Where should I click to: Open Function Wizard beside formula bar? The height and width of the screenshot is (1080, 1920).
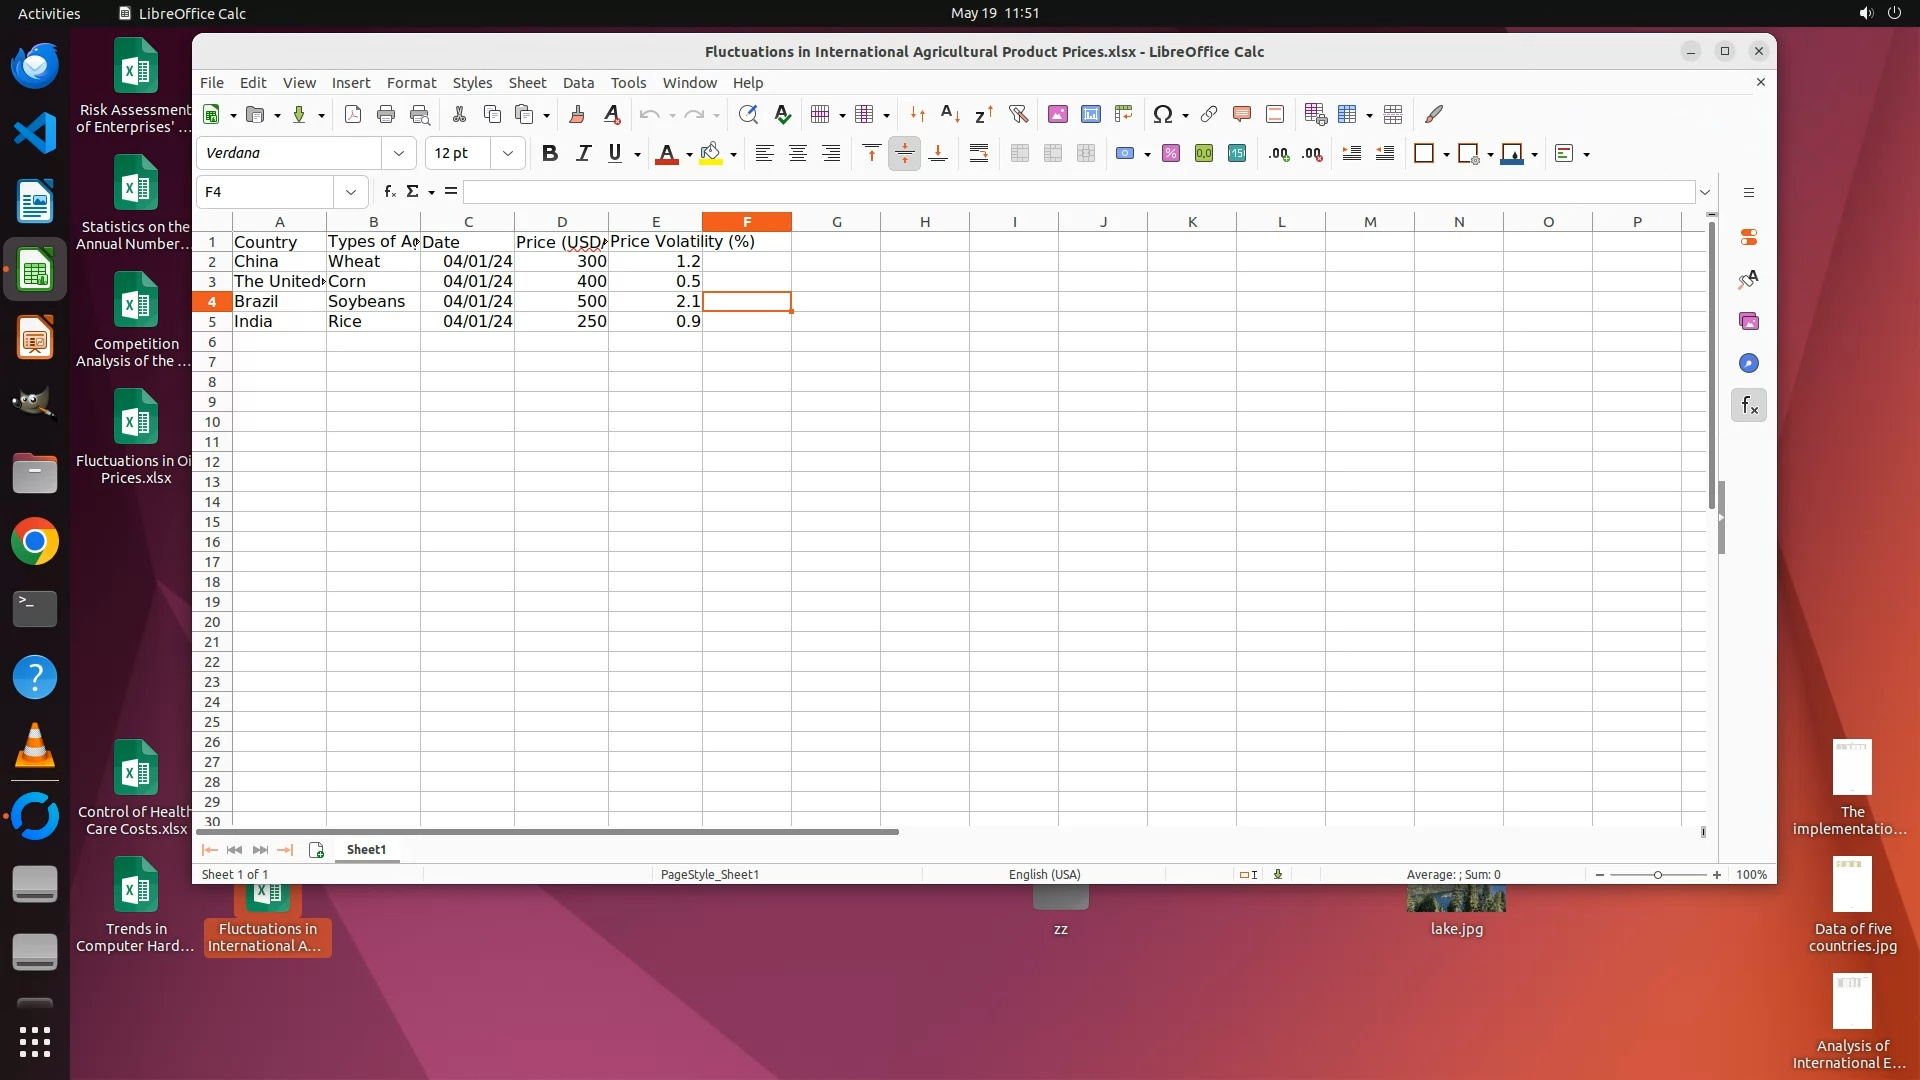pyautogui.click(x=389, y=191)
